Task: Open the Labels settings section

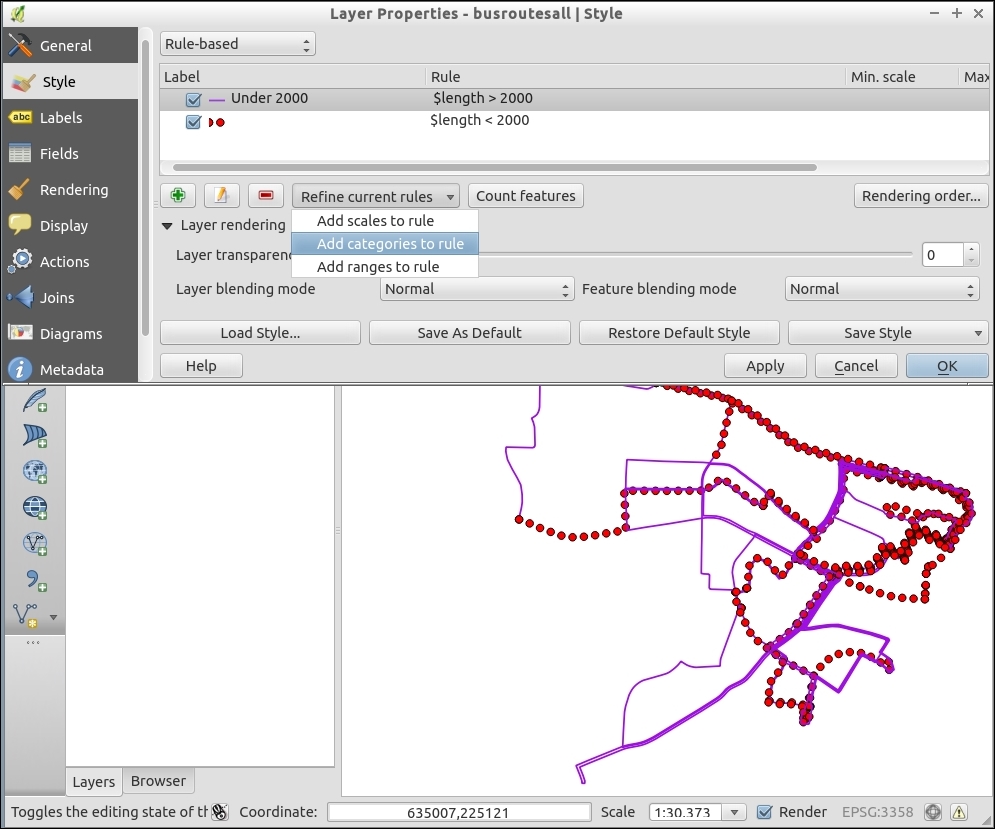Action: (61, 118)
